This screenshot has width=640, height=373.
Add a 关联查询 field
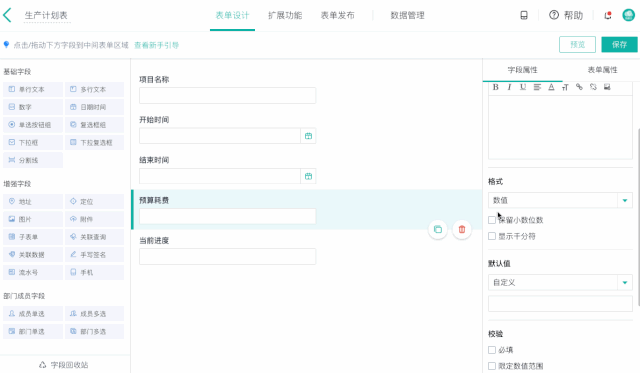coord(94,237)
